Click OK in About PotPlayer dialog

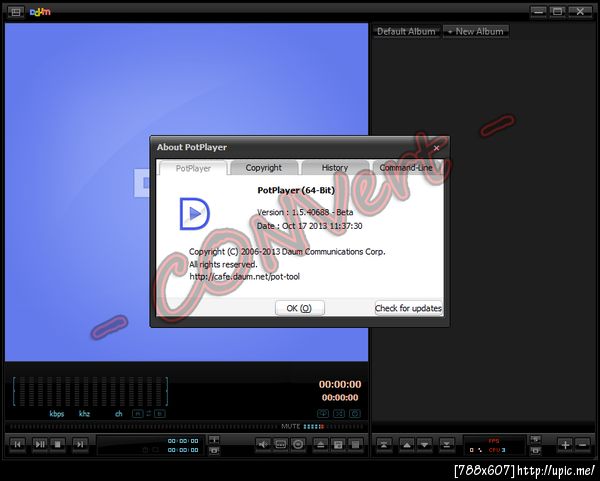(x=300, y=308)
